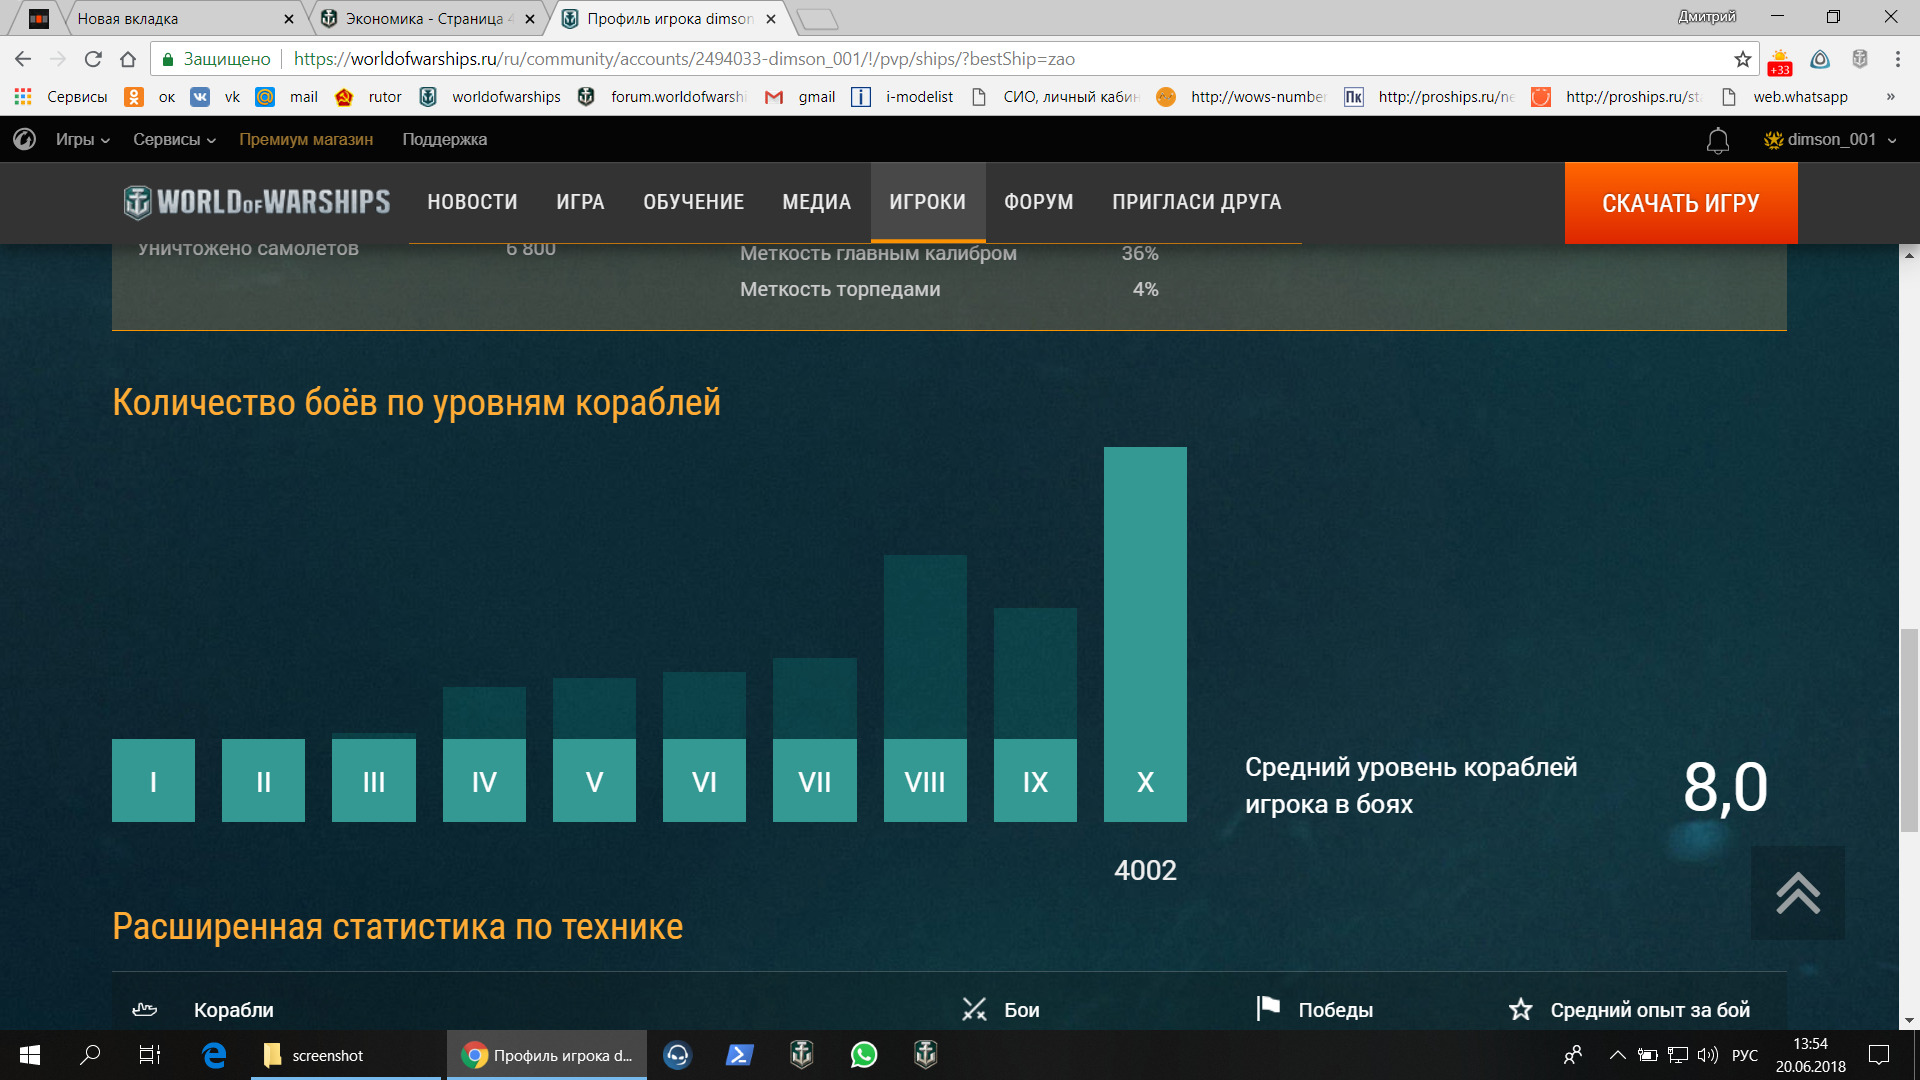Click the СКАЧАТЬ ИГРУ button
1920x1080 pixels.
(x=1680, y=203)
